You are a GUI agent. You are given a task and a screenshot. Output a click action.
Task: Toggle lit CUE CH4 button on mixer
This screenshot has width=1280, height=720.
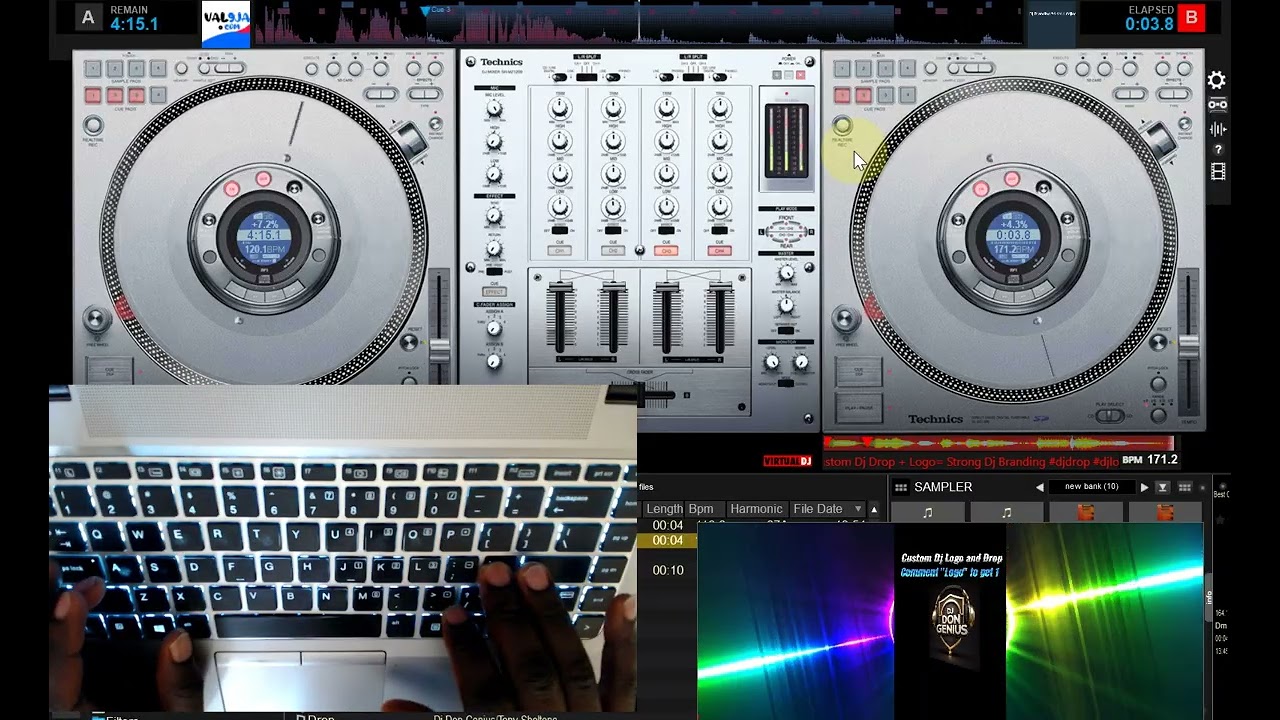(x=719, y=251)
